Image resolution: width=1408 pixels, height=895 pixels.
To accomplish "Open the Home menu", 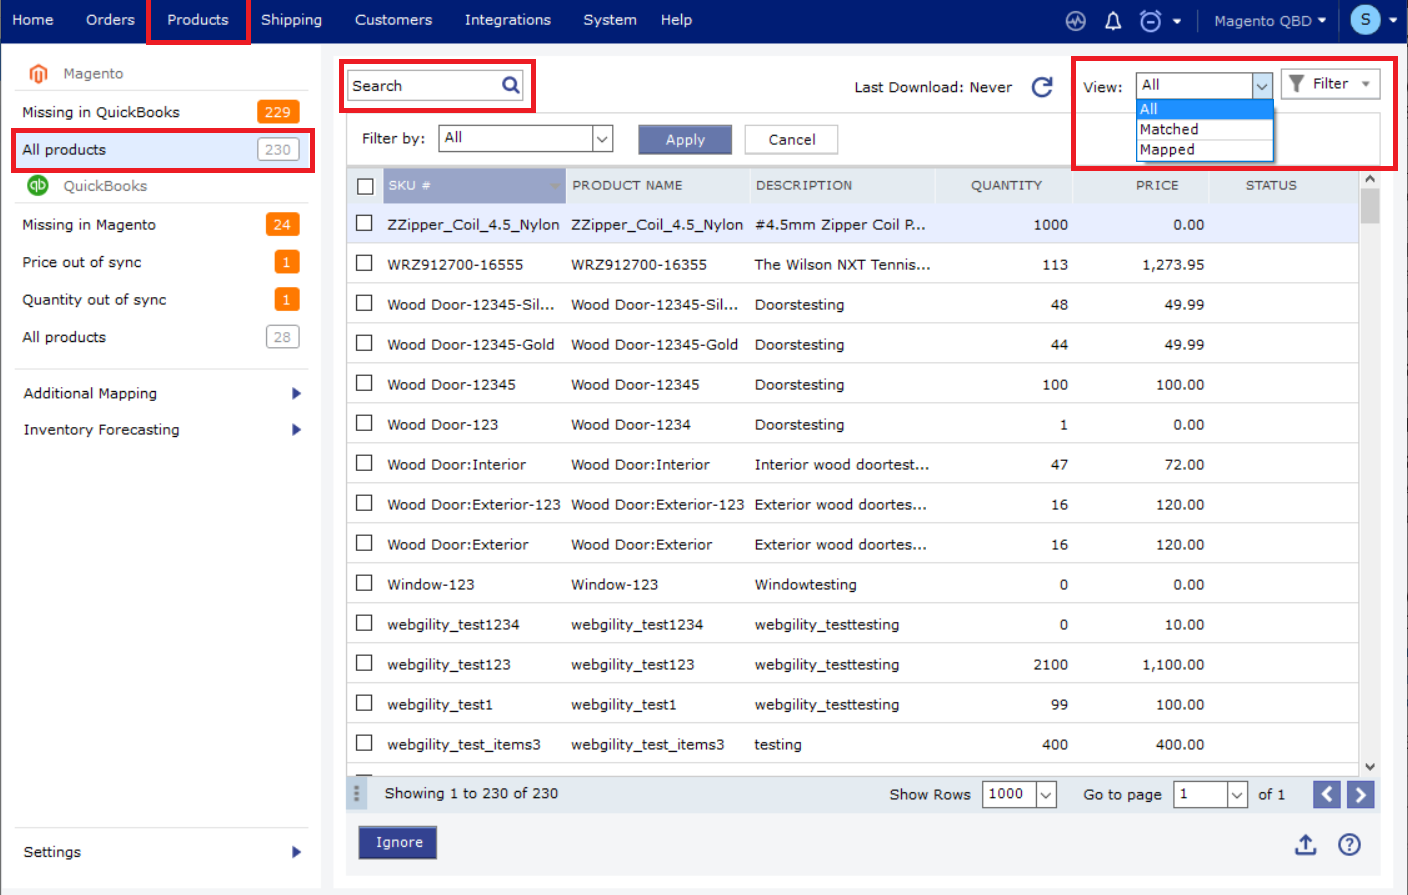I will click(33, 20).
